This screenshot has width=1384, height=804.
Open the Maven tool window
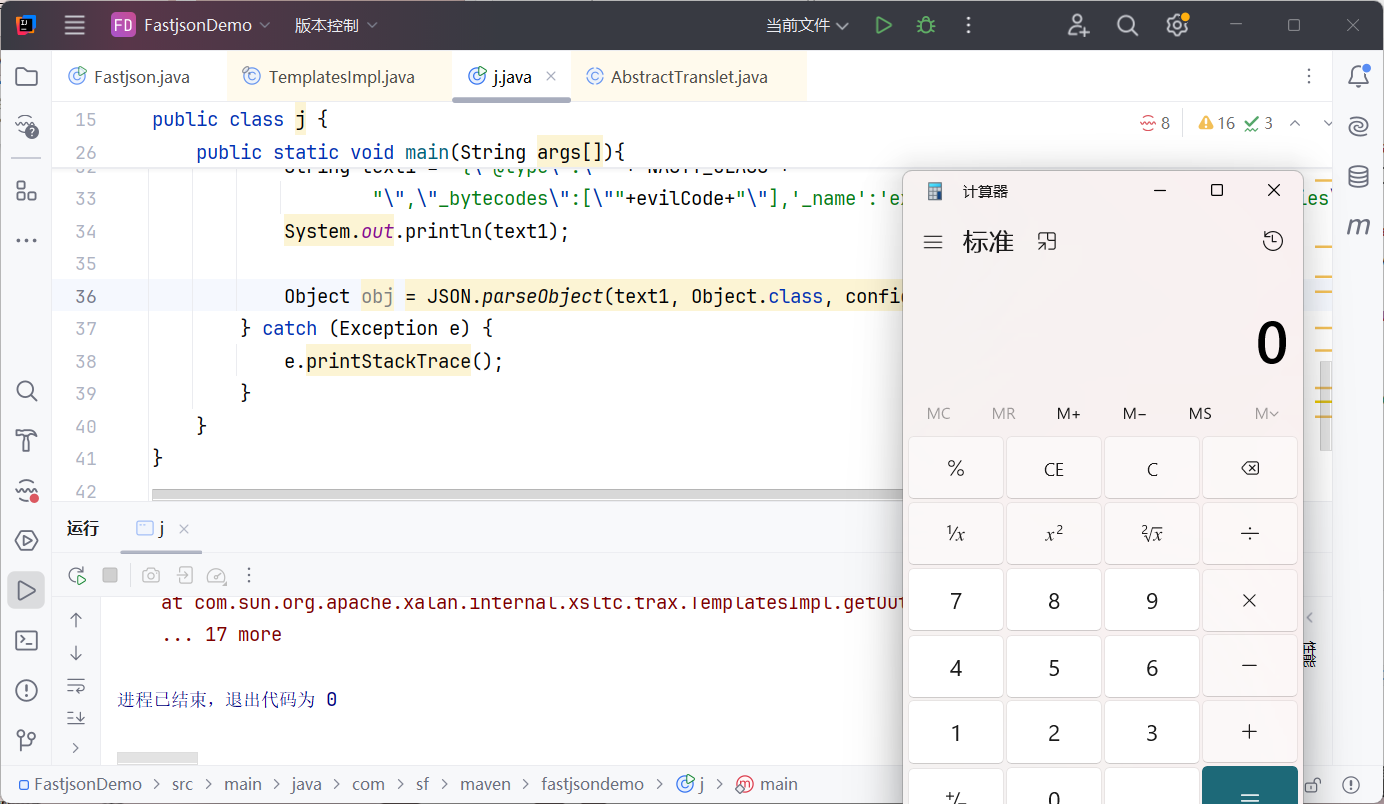click(x=1358, y=227)
